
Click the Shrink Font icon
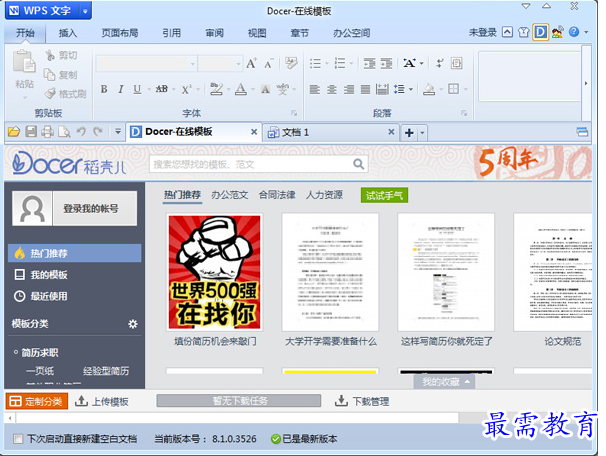tap(269, 63)
